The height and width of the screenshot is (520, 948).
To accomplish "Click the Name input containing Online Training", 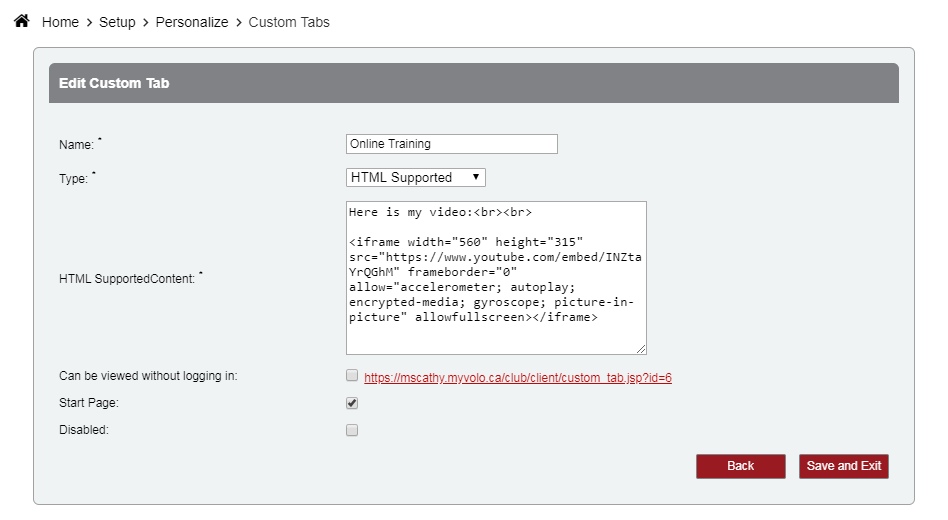I will pyautogui.click(x=451, y=144).
